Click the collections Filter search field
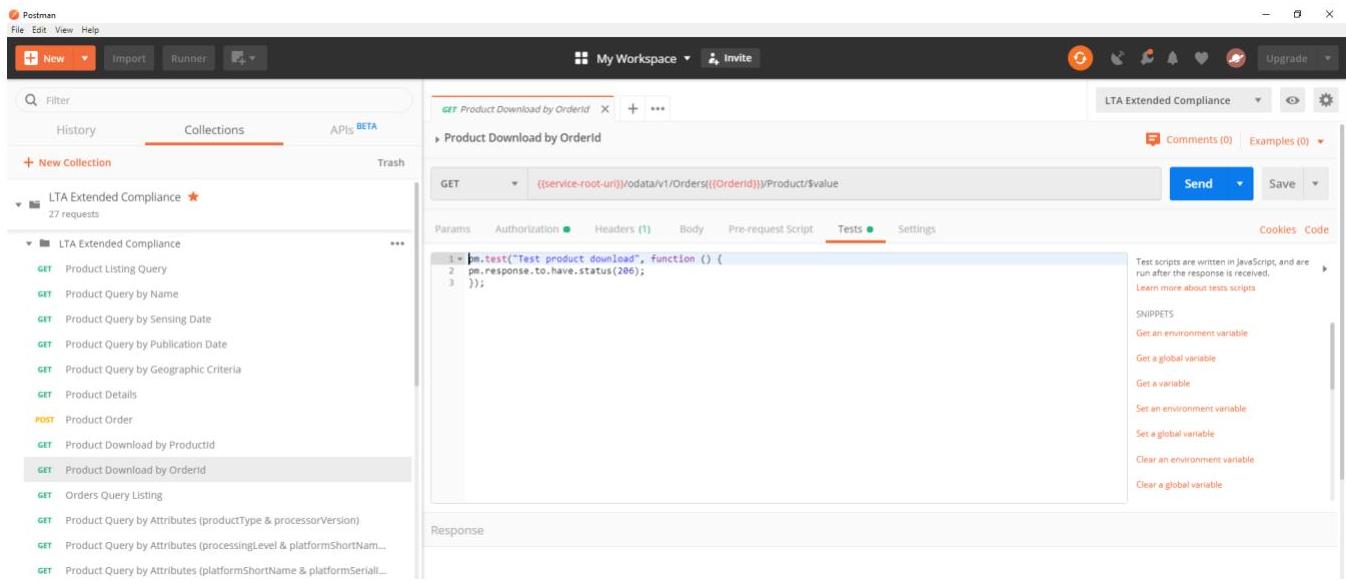The height and width of the screenshot is (583, 1346). point(215,100)
